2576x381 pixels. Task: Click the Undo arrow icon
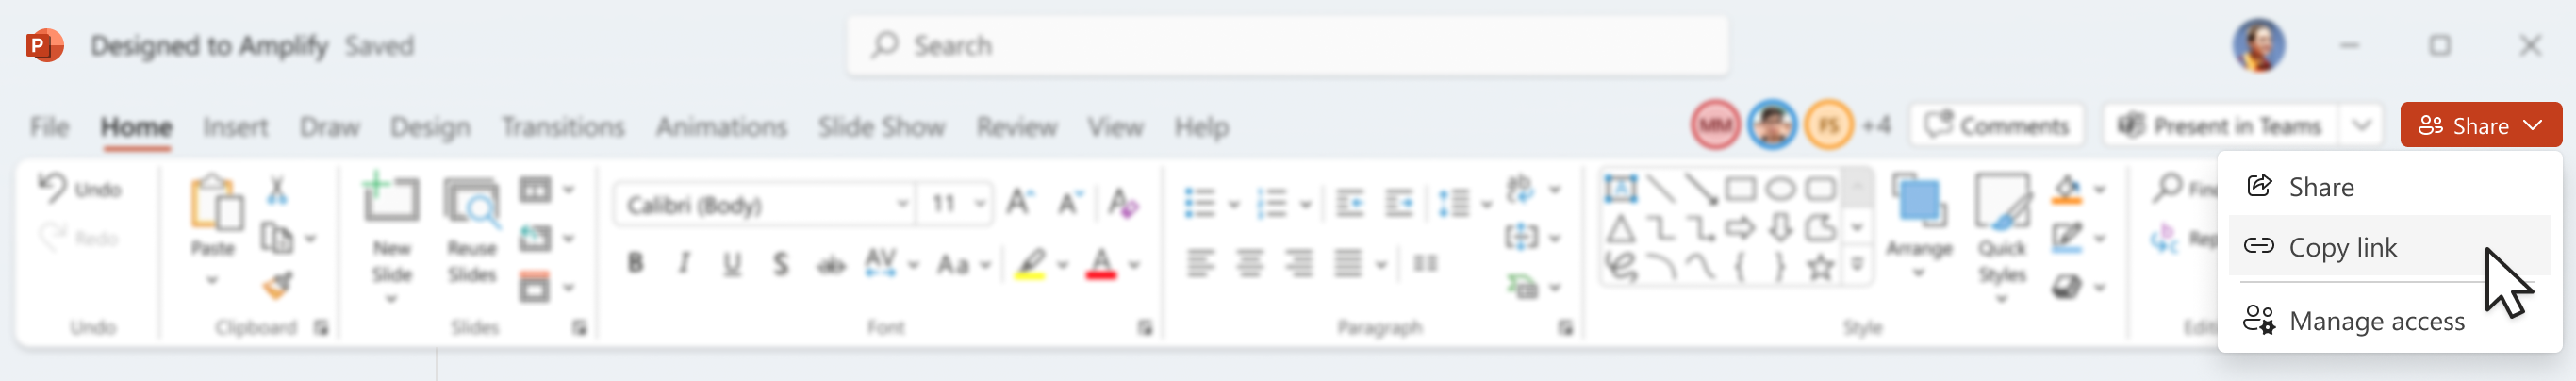click(52, 188)
